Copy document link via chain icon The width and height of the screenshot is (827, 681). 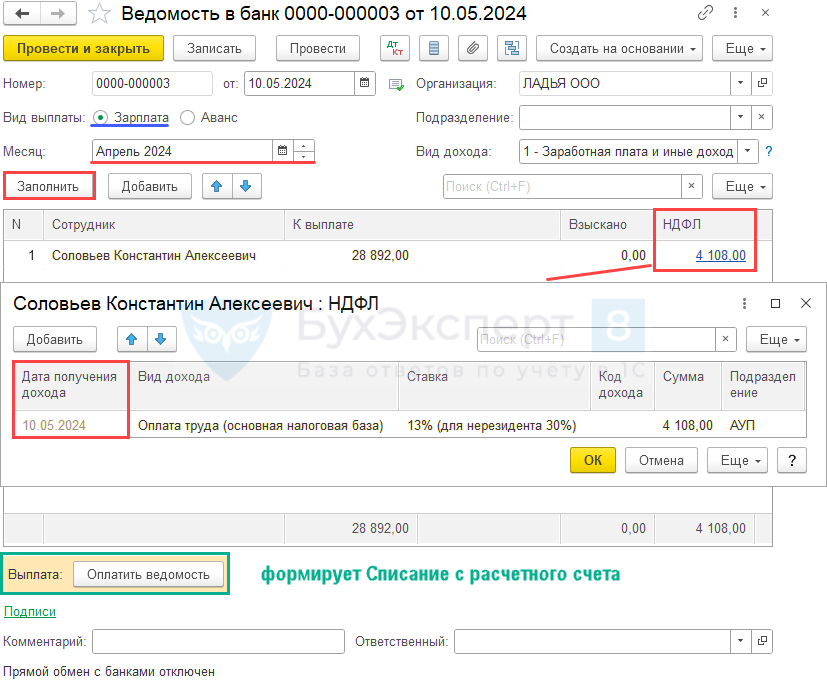[707, 14]
